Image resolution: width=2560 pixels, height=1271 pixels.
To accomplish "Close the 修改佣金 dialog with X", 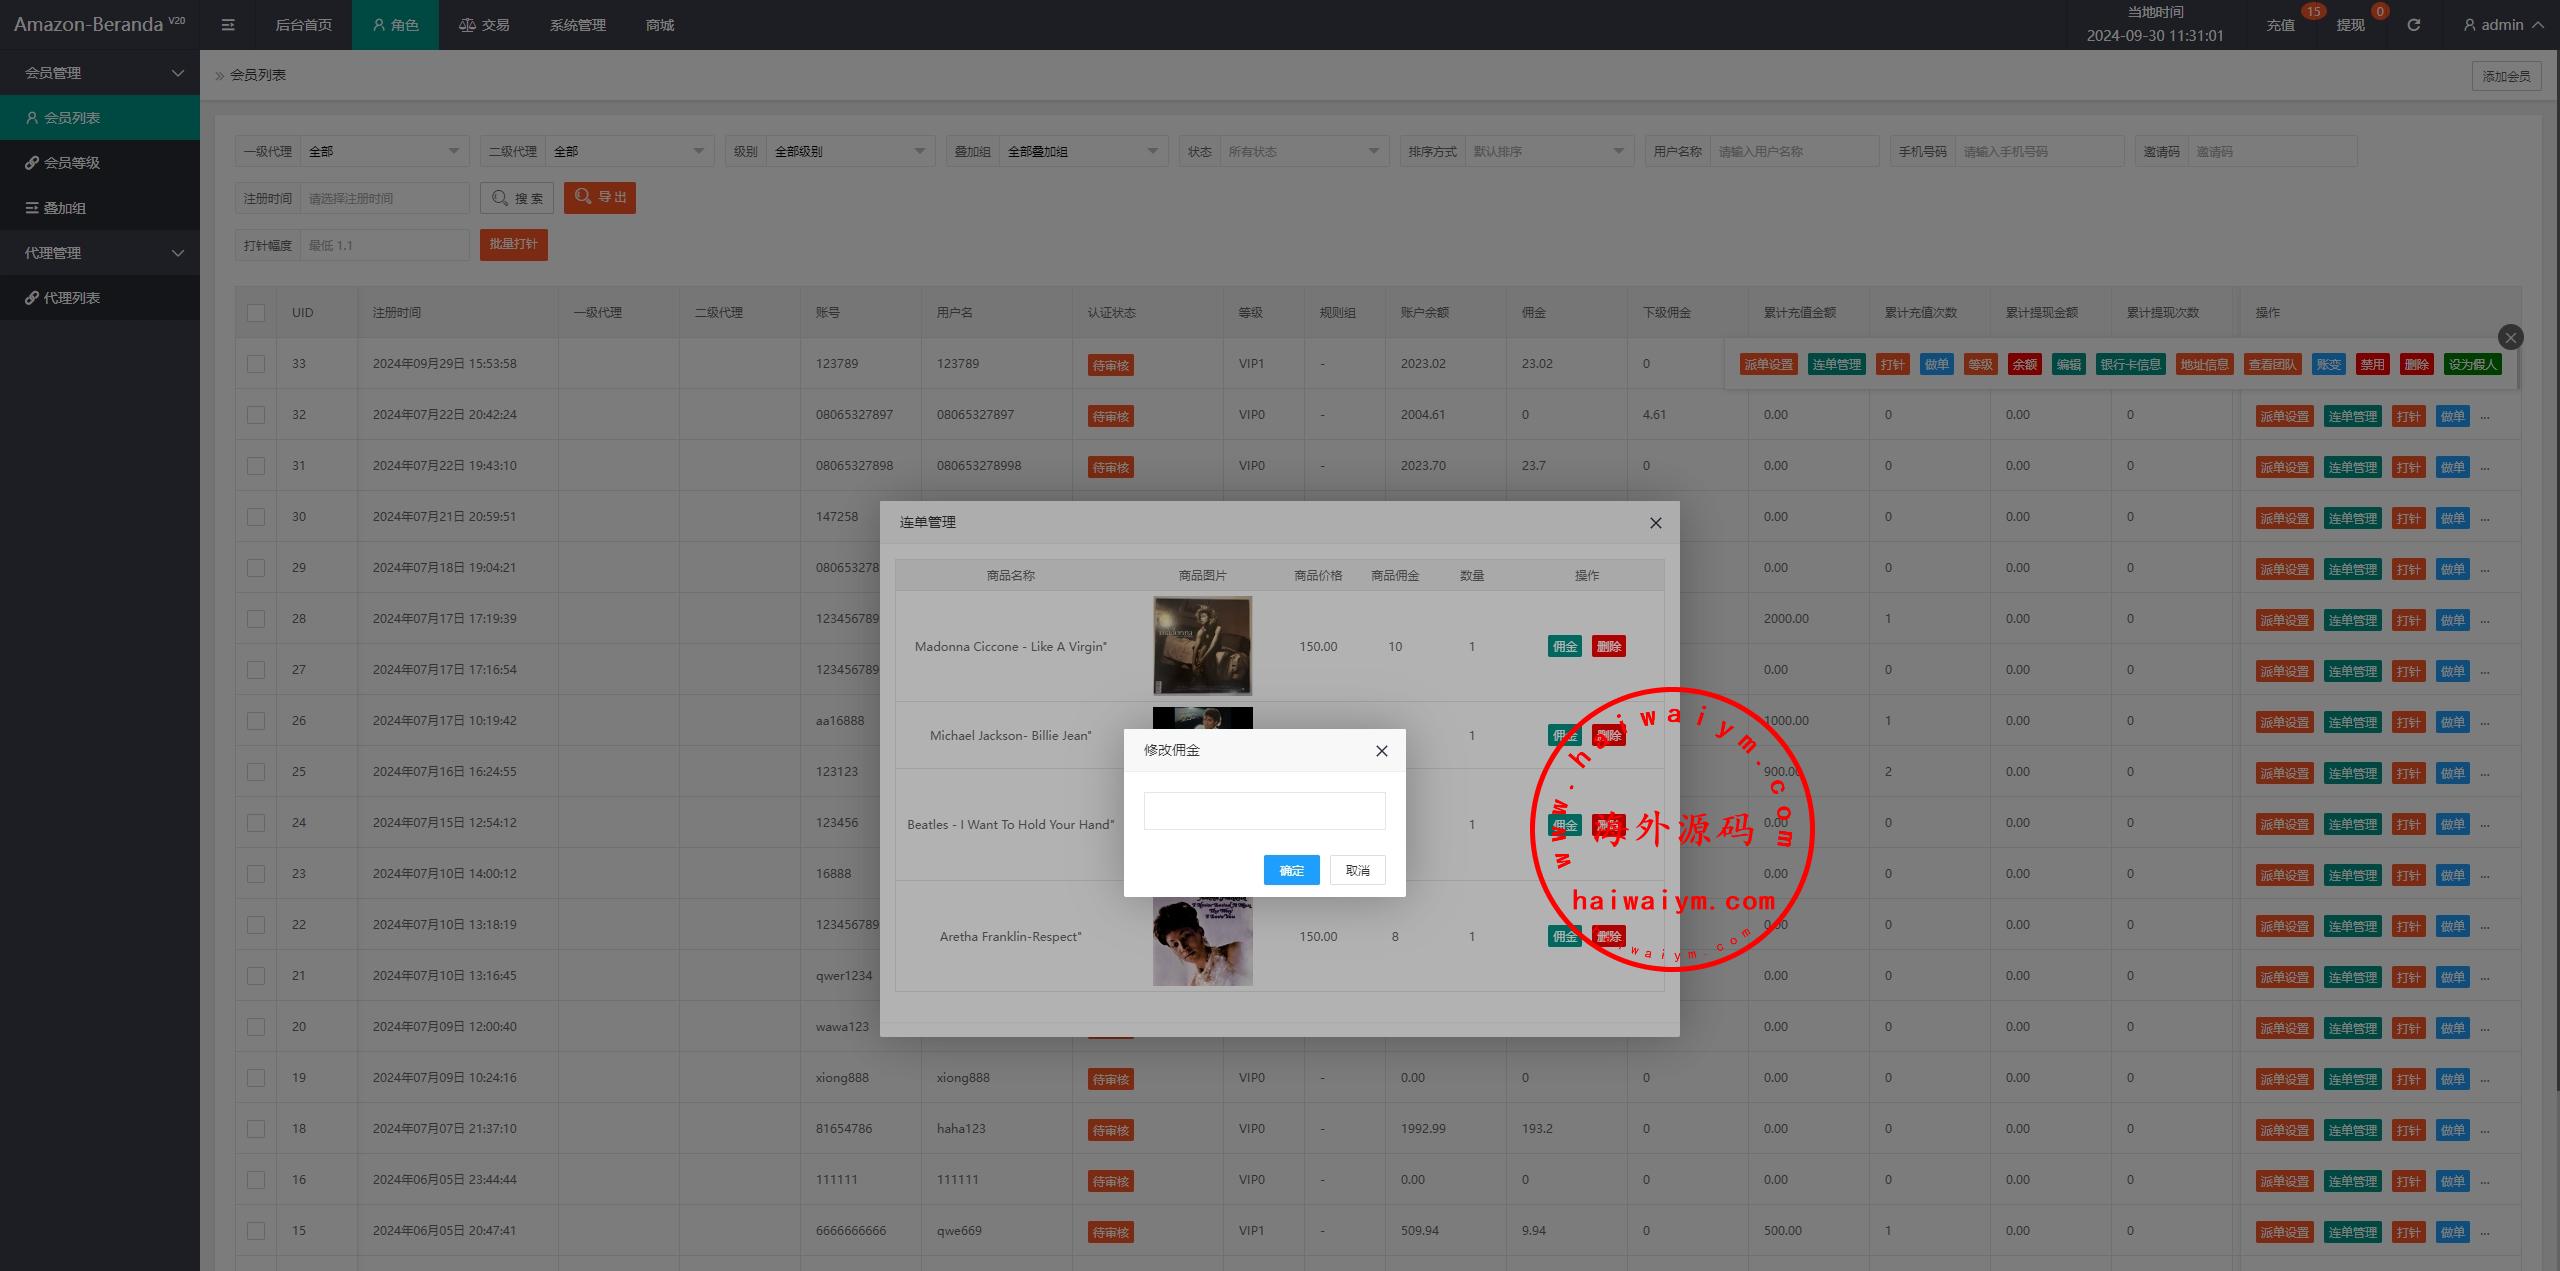I will [x=1381, y=751].
